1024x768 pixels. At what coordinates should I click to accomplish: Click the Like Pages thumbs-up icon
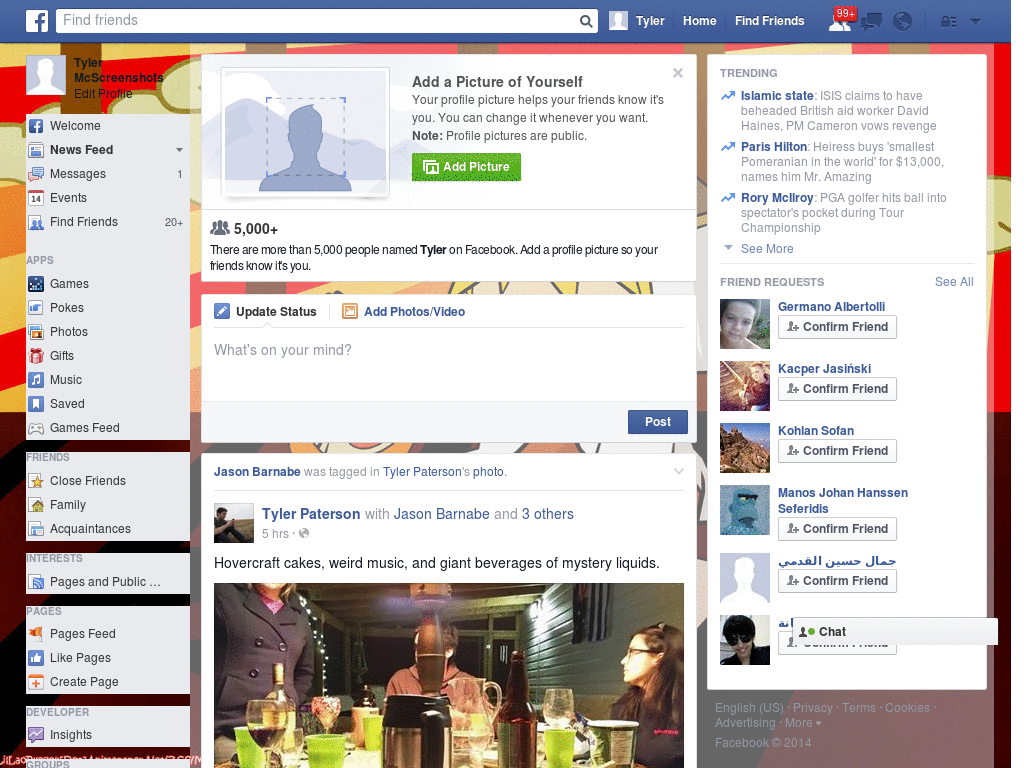(36, 658)
